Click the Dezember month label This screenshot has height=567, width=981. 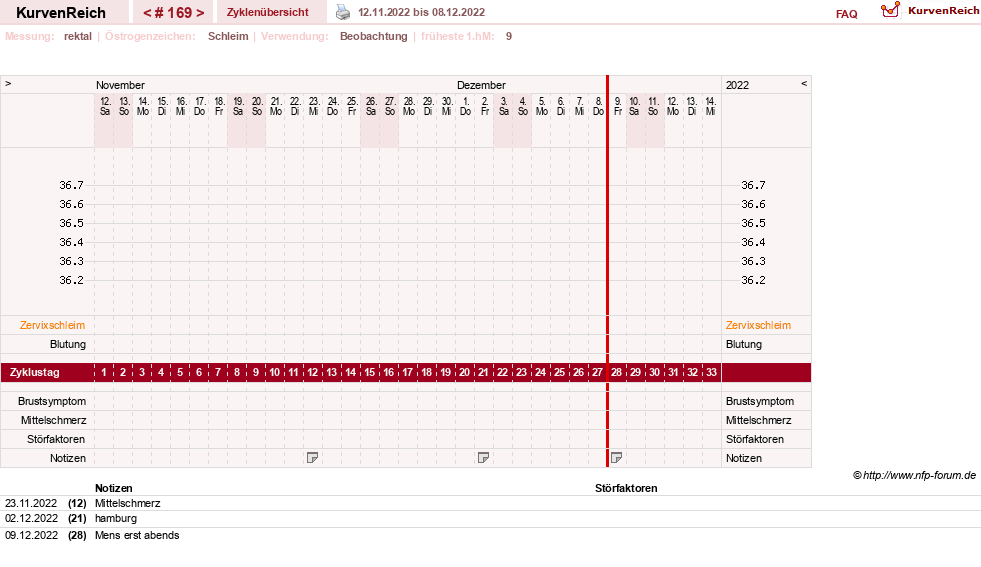481,85
